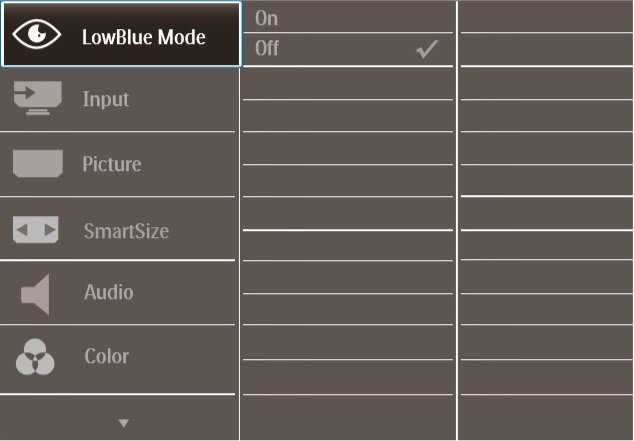The image size is (634, 441).
Task: Select the Off option
Action: coord(348,49)
